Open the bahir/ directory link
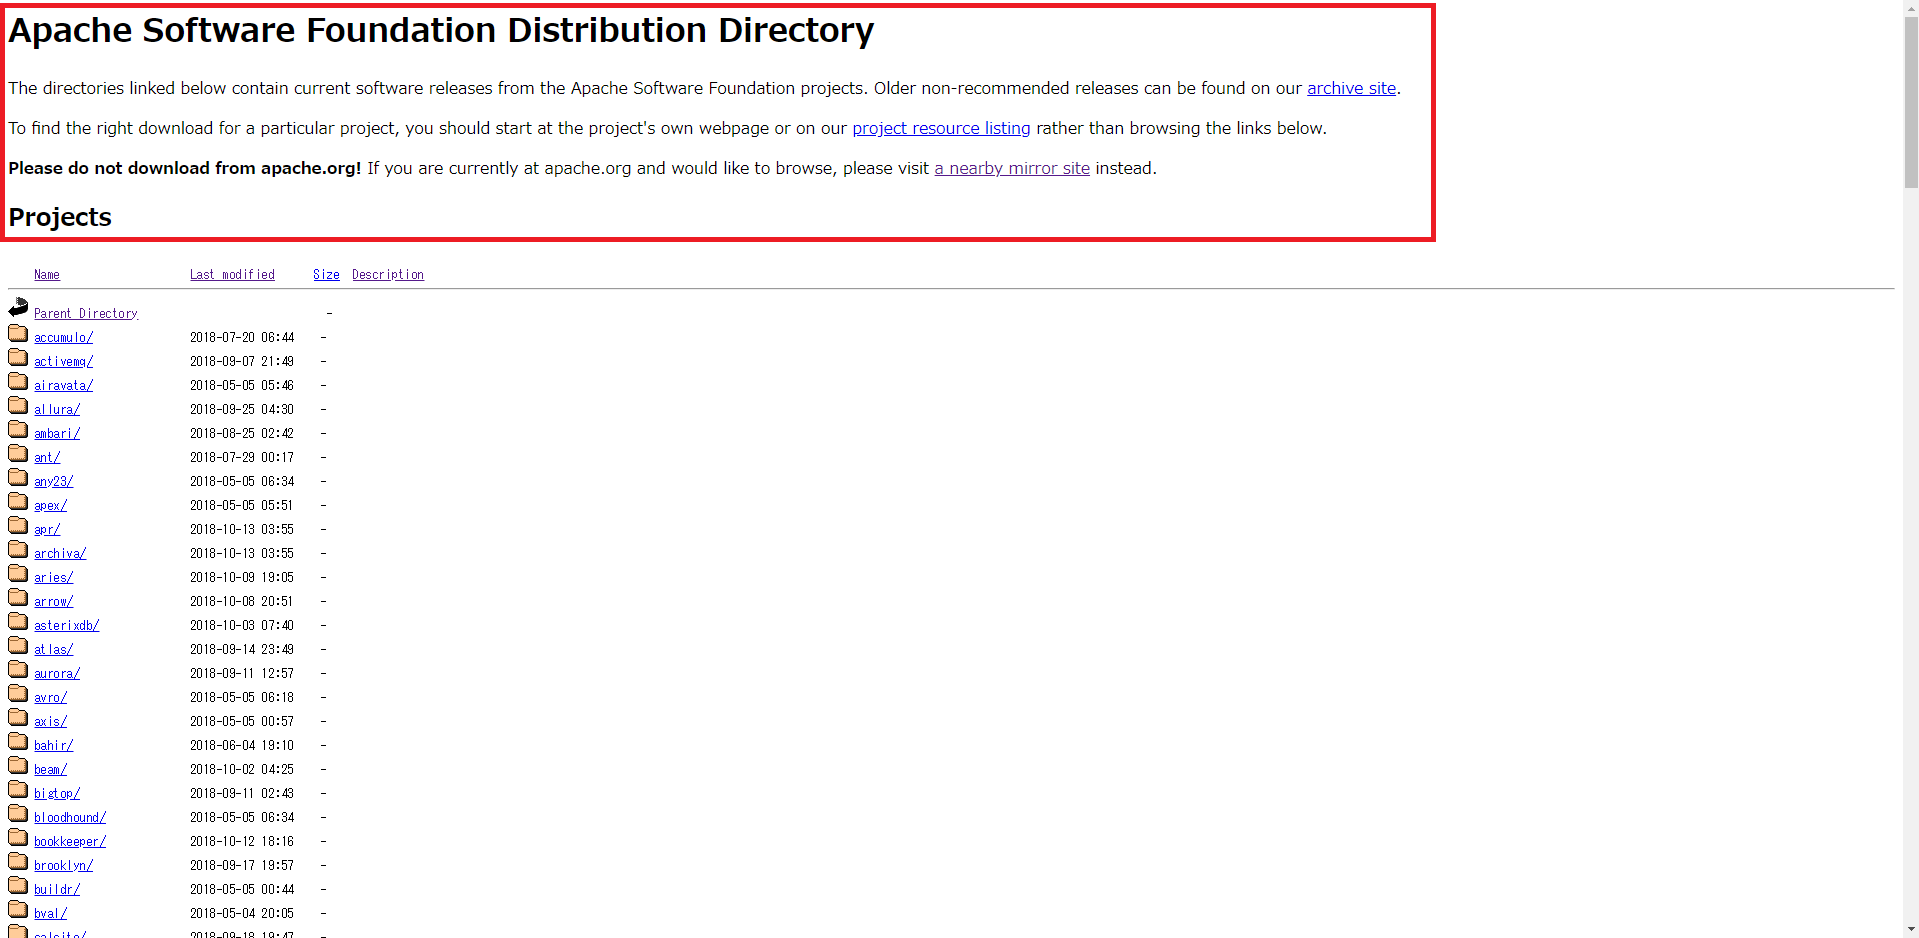 tap(53, 746)
